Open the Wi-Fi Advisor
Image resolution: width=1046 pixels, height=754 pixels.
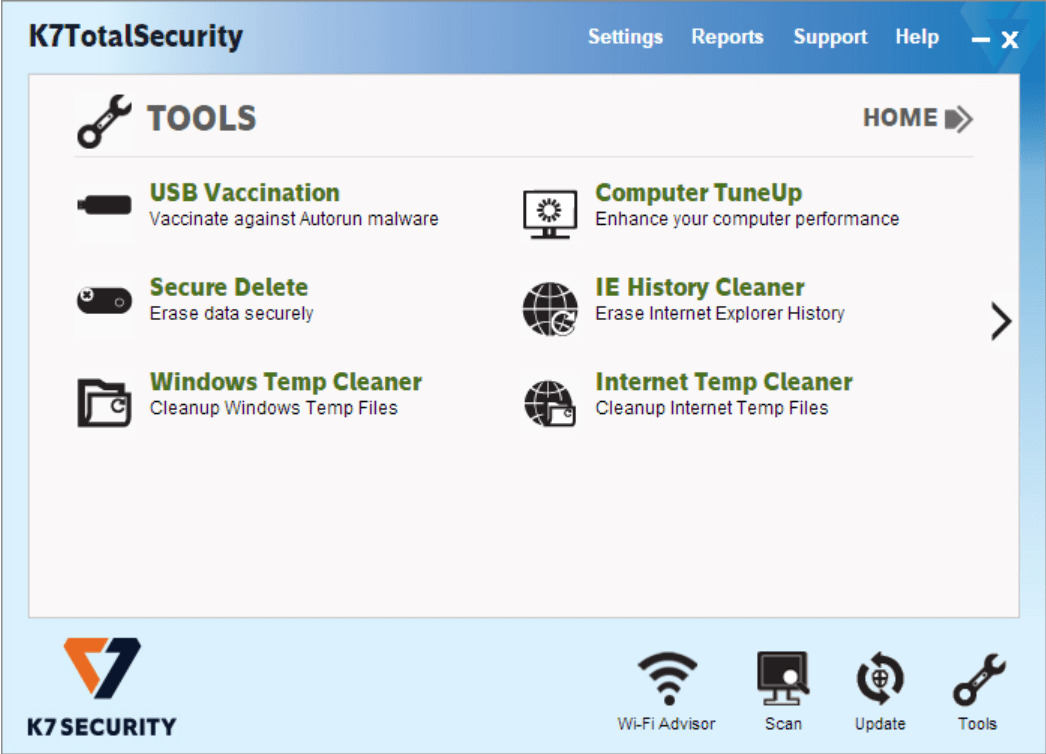coord(666,685)
